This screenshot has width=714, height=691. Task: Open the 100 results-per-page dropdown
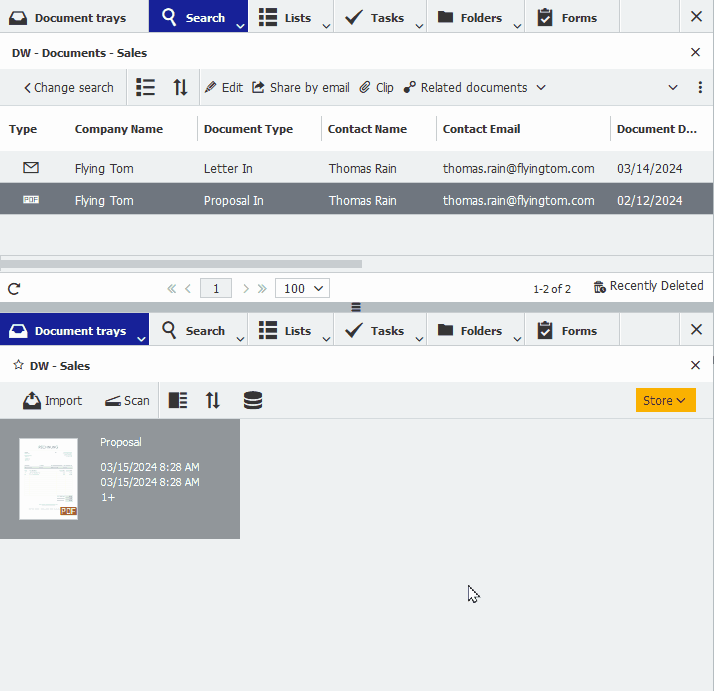click(302, 288)
